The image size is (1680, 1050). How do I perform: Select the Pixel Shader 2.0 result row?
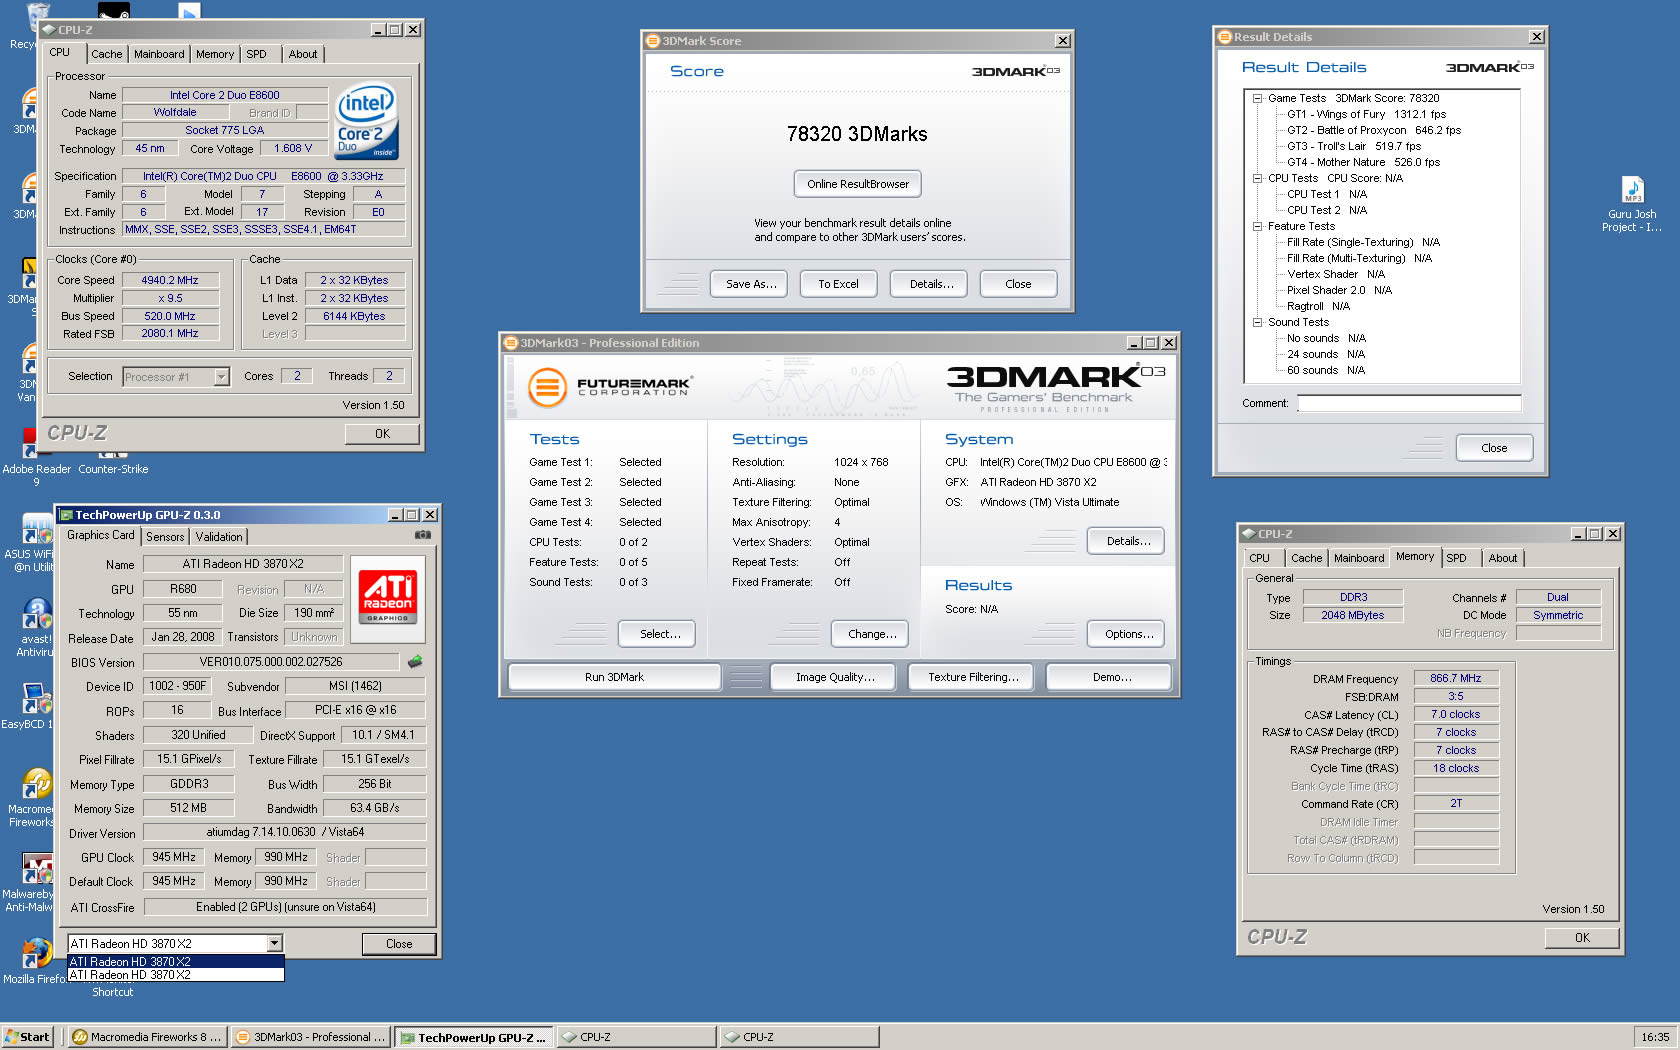1339,290
